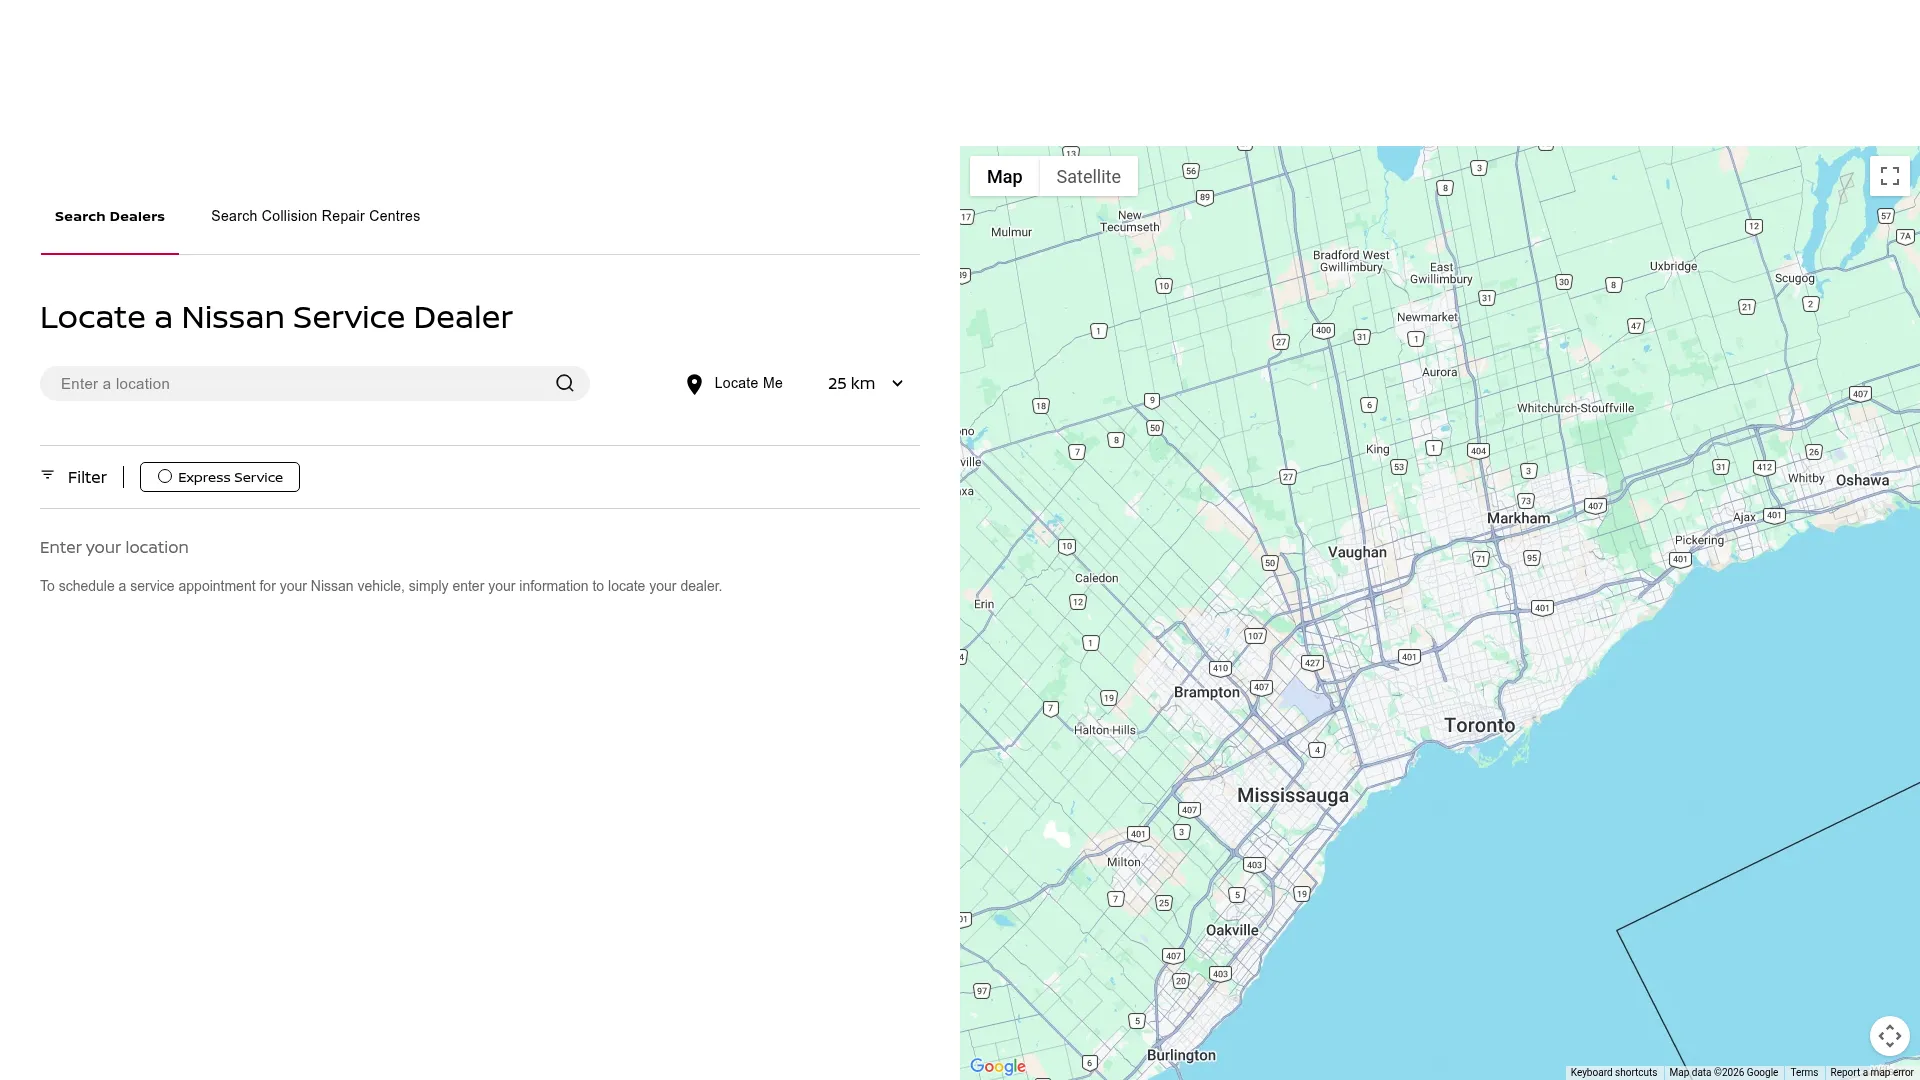Click the Toronto label on map
This screenshot has width=1920, height=1080.
(1479, 725)
